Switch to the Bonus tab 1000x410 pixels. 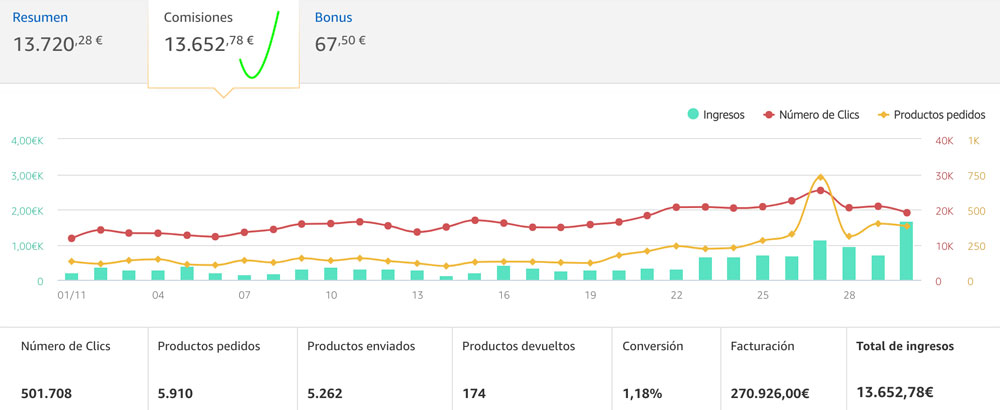tap(333, 18)
